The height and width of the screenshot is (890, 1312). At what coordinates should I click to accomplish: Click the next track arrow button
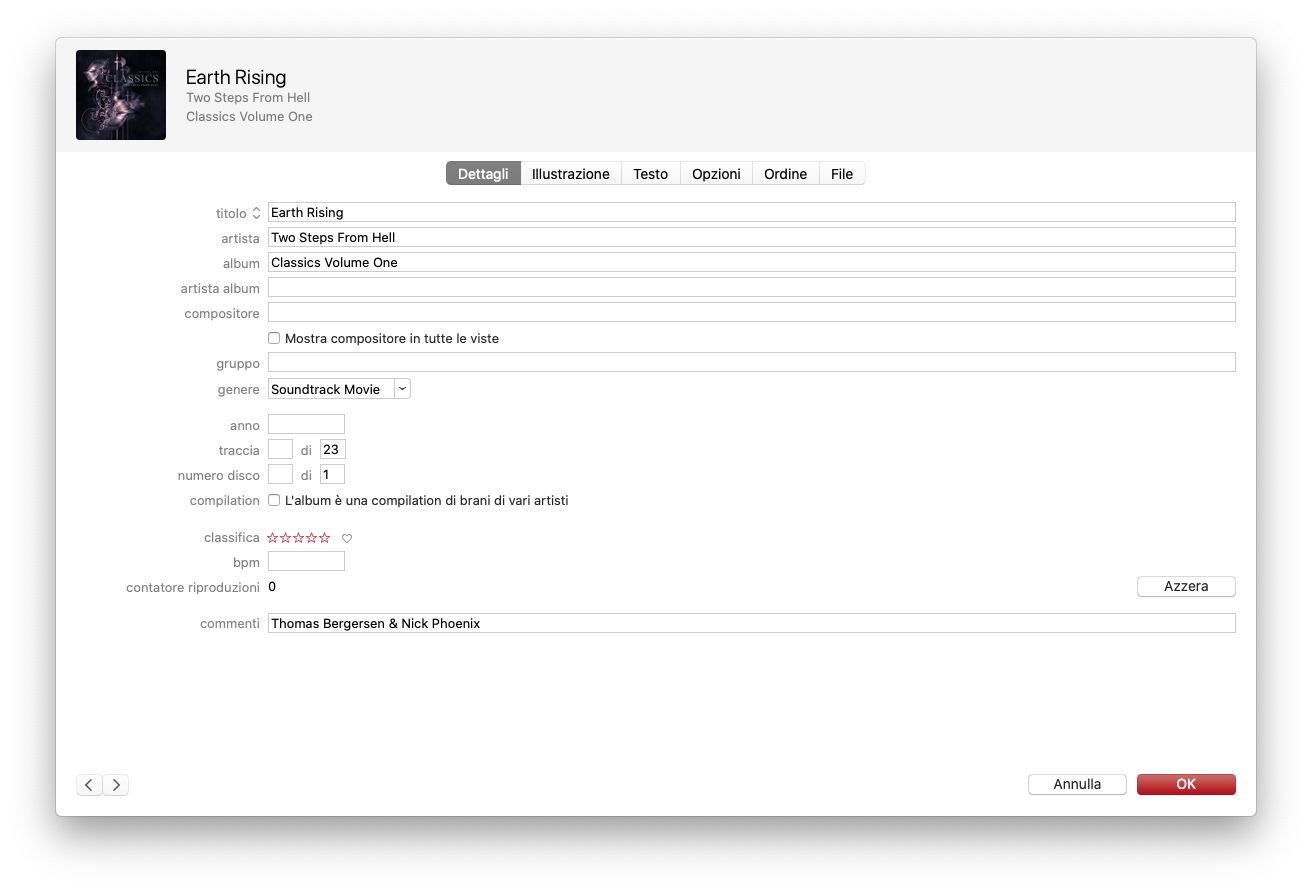point(116,785)
